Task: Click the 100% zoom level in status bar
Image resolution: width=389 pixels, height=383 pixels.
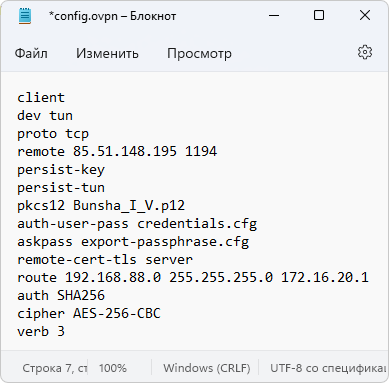Action: click(x=113, y=368)
